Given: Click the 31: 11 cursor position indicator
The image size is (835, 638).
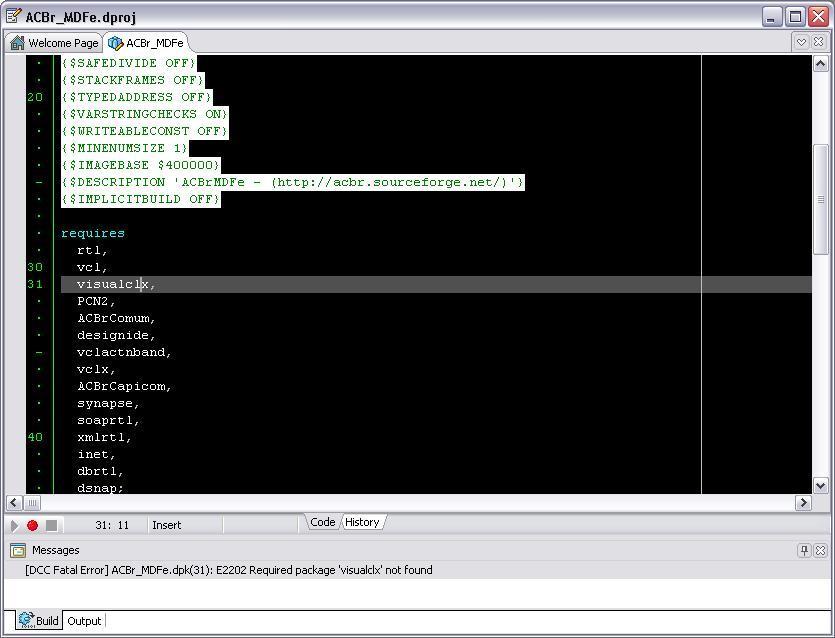Looking at the screenshot, I should pyautogui.click(x=112, y=525).
